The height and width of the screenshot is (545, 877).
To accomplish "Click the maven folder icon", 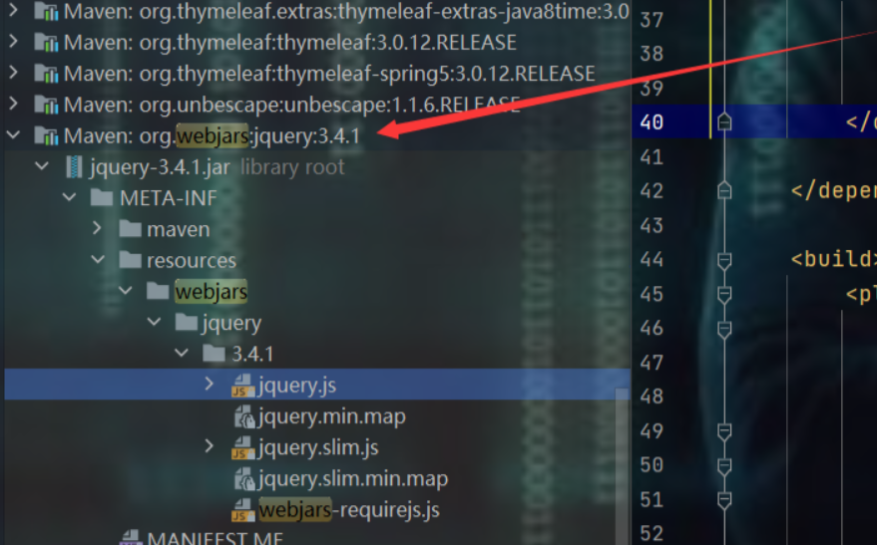I will coord(130,228).
